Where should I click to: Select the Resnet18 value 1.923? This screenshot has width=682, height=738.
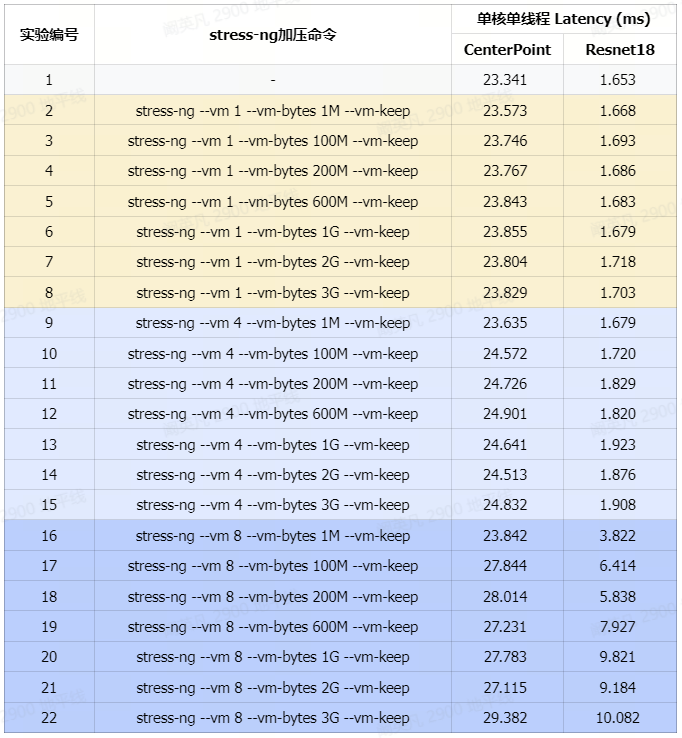point(618,444)
